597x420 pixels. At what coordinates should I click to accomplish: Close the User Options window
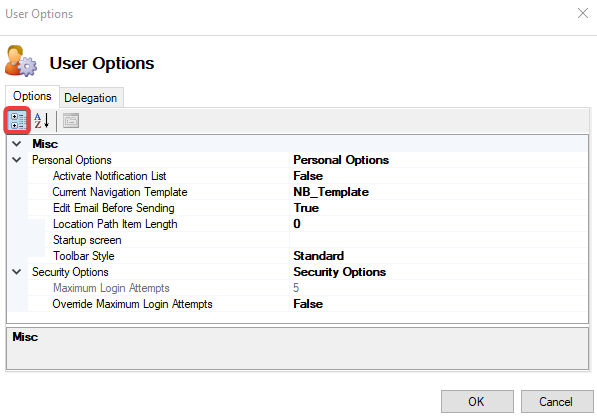(x=583, y=13)
